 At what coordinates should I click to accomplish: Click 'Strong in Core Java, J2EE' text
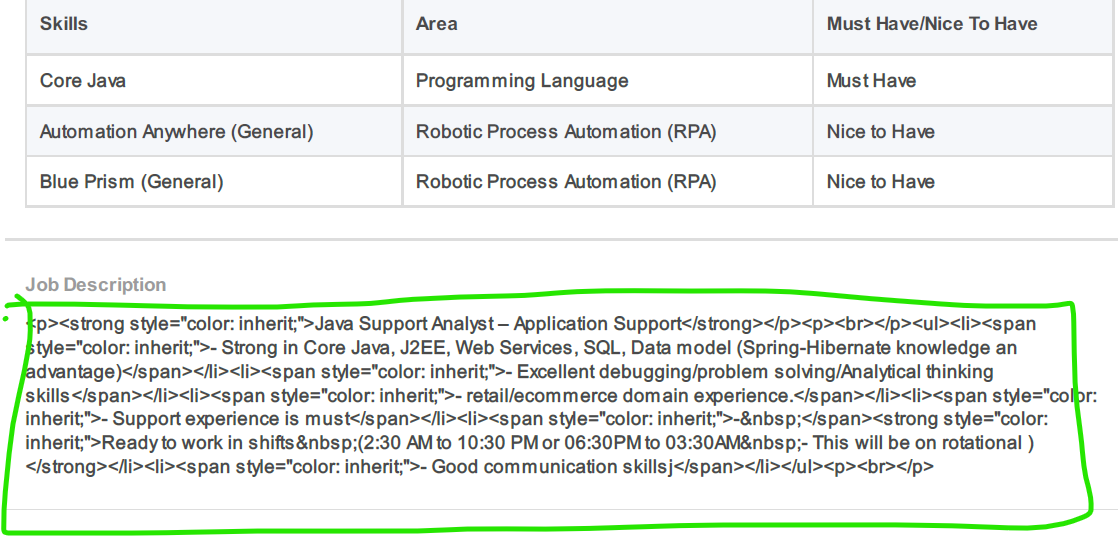tap(331, 348)
